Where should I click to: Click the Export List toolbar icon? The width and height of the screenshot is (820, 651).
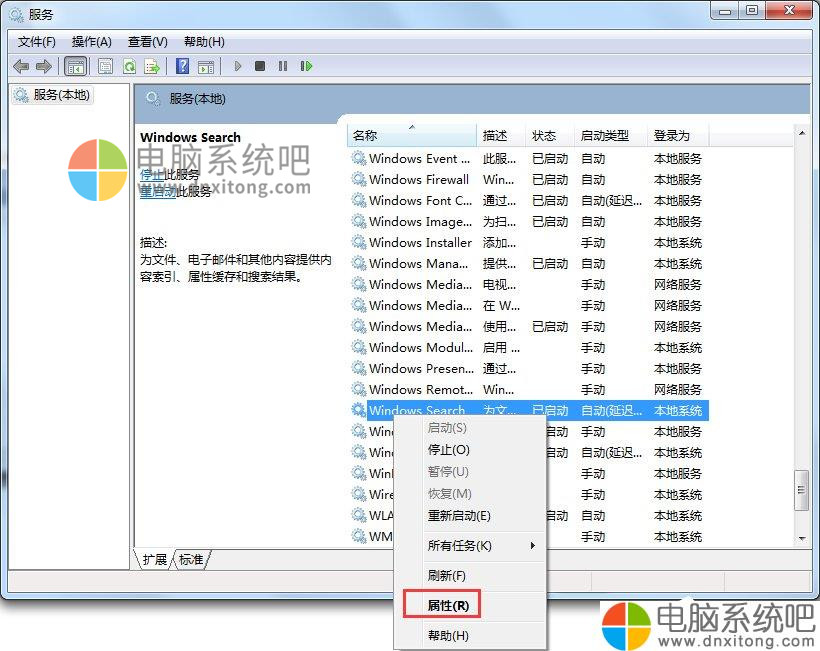tap(152, 66)
